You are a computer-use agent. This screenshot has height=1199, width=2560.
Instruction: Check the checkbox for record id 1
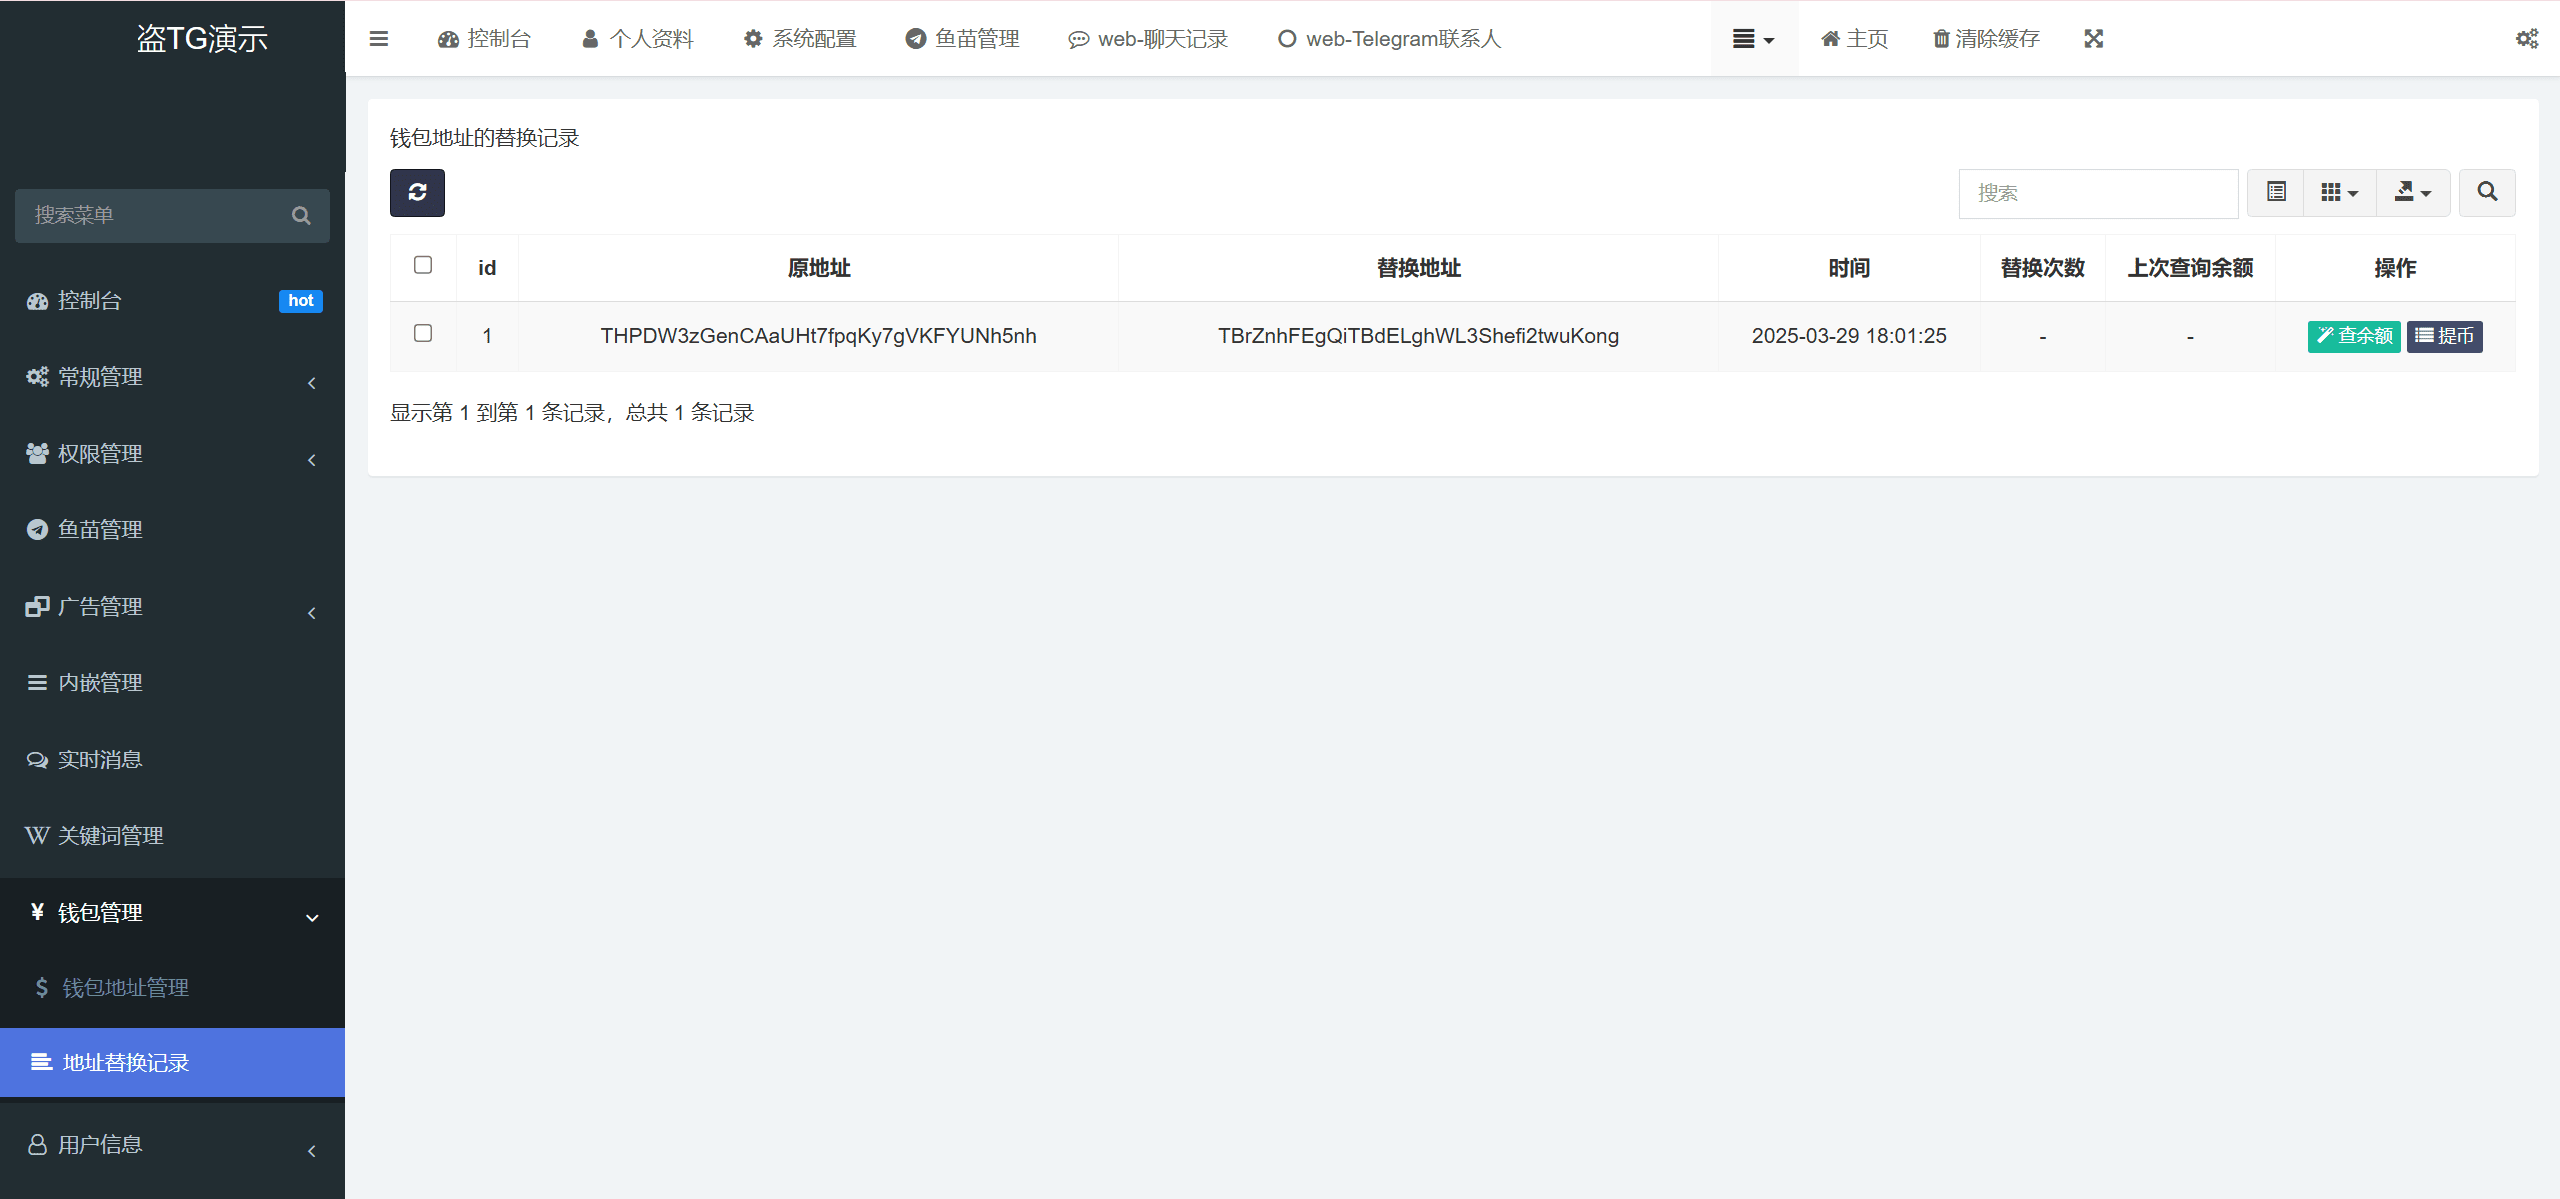pos(423,334)
